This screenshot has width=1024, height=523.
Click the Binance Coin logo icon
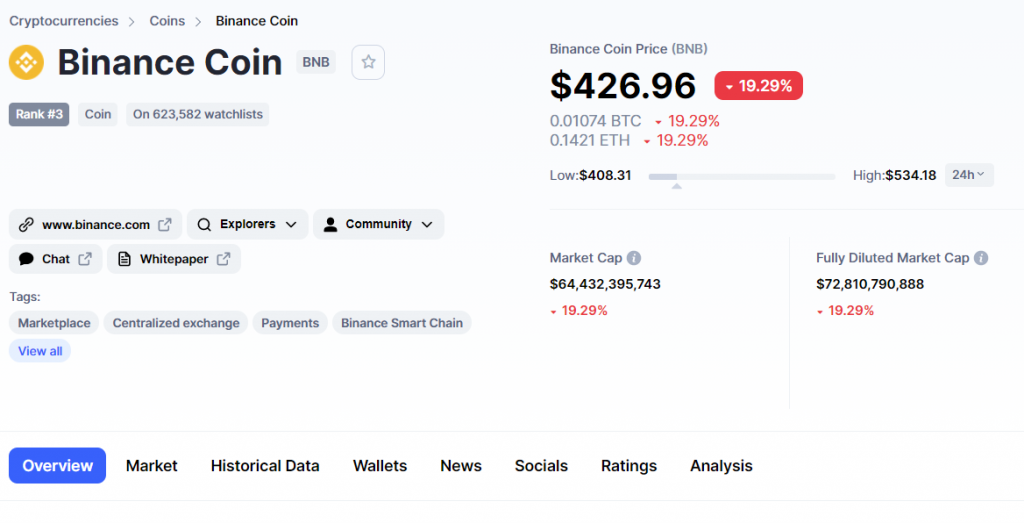point(26,62)
